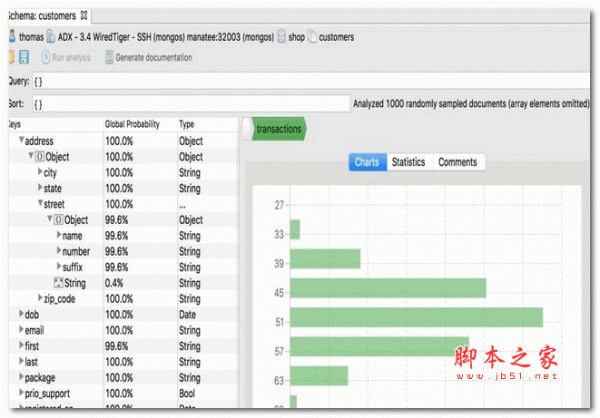
Task: Expand the state field
Action: pyautogui.click(x=40, y=188)
